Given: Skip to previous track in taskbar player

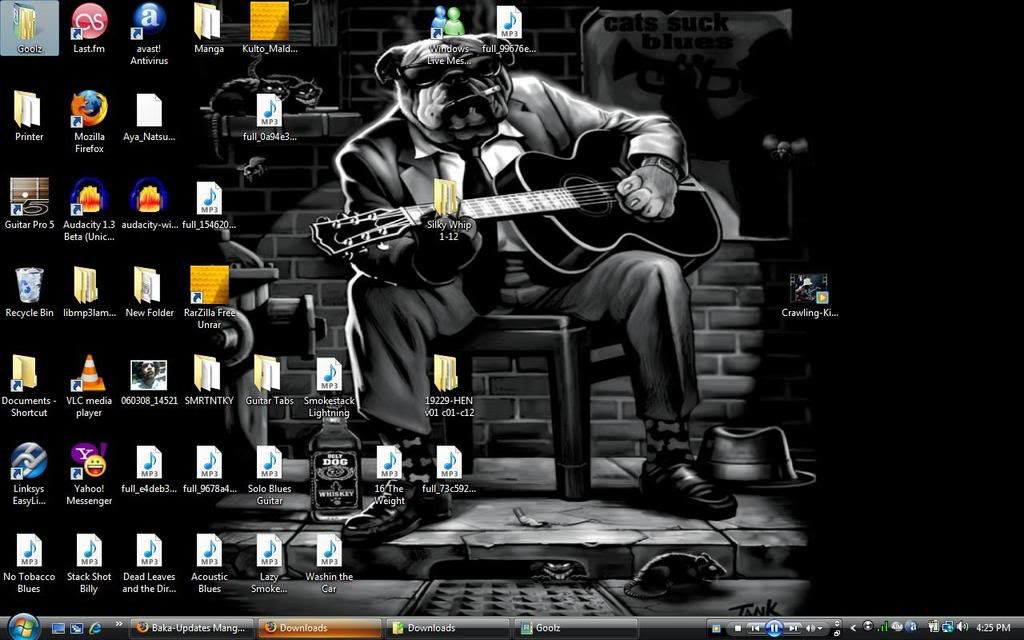Looking at the screenshot, I should [754, 628].
